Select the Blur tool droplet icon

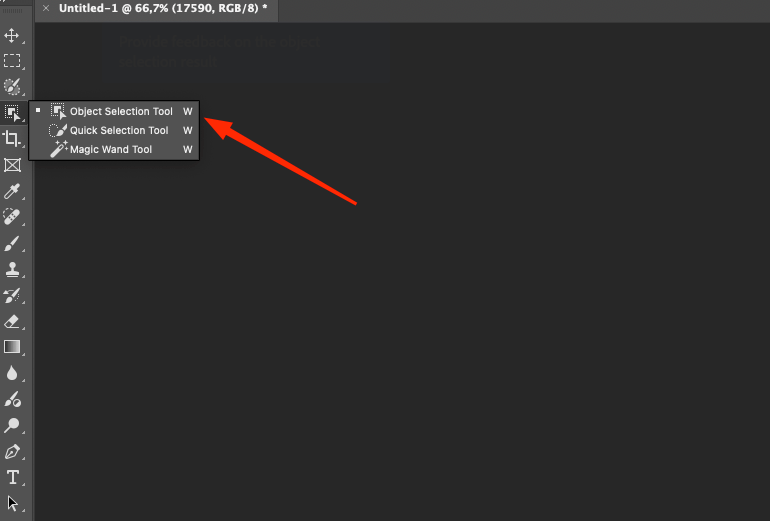coord(12,373)
